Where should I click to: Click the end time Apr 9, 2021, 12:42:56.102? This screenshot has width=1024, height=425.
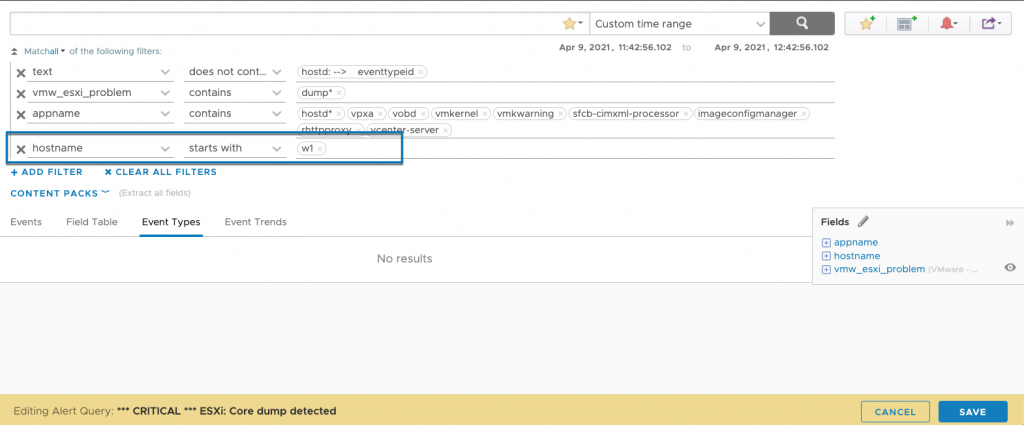pos(771,48)
